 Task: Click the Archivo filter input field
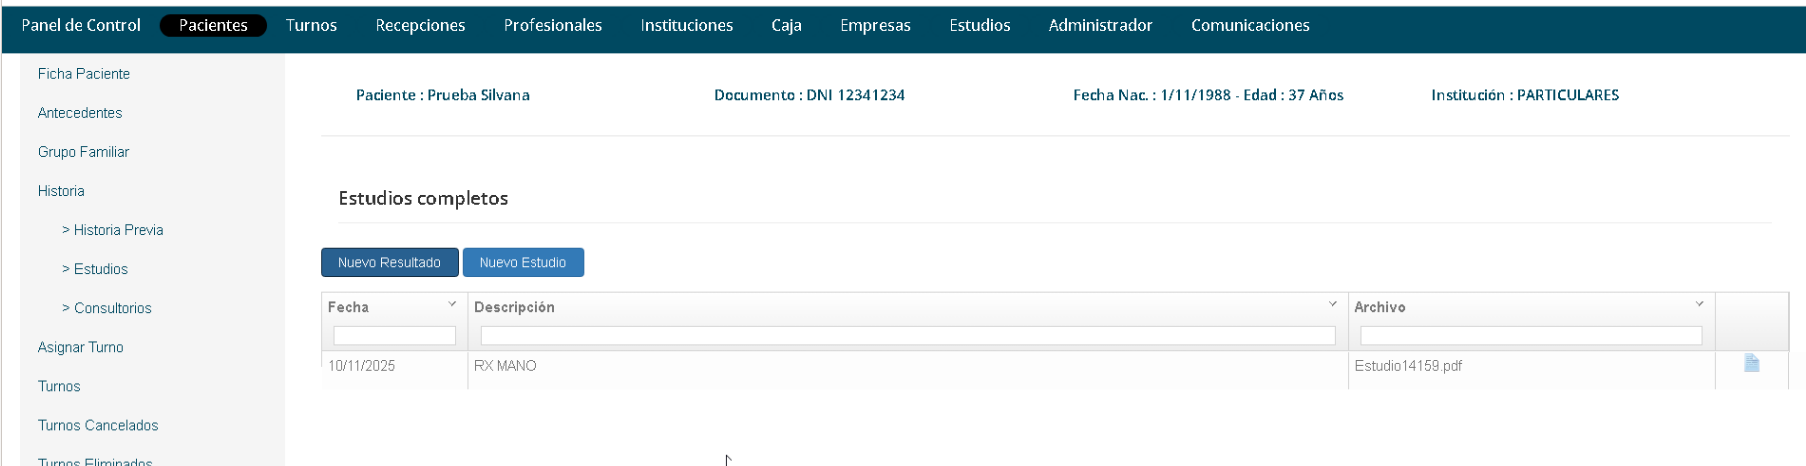point(1530,336)
